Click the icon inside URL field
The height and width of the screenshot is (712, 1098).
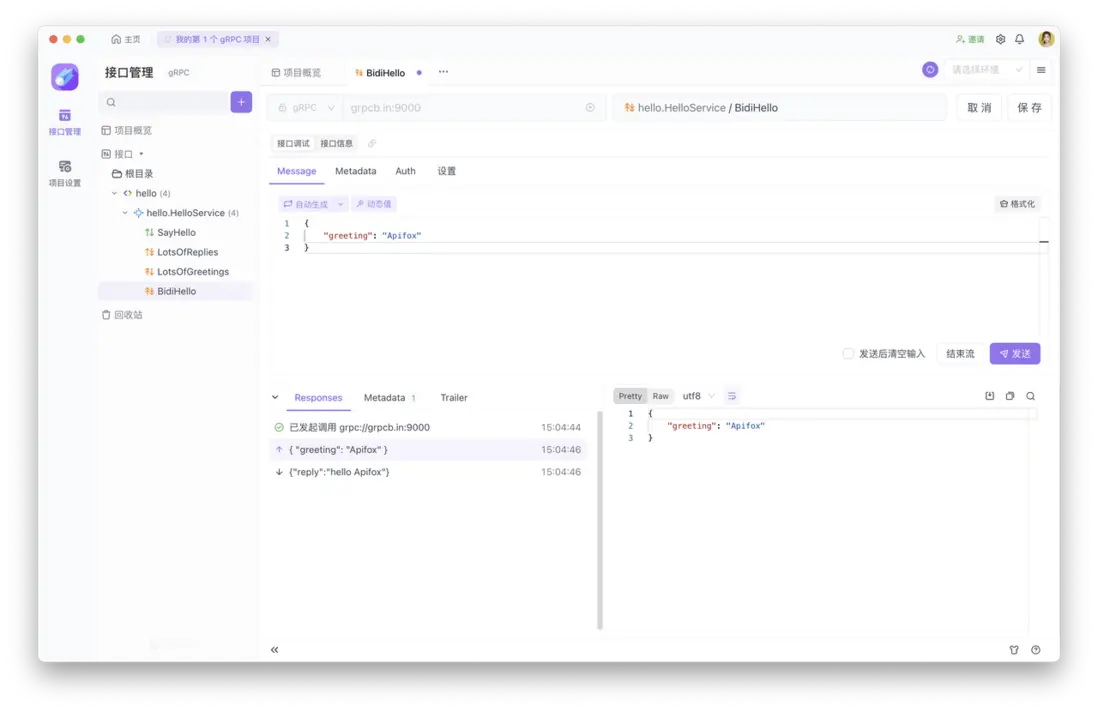[590, 108]
